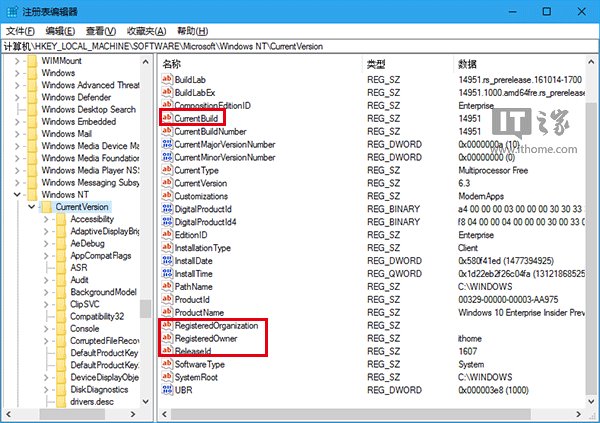Select the Compatibility32 subkey
The height and width of the screenshot is (423, 600).
(x=97, y=316)
